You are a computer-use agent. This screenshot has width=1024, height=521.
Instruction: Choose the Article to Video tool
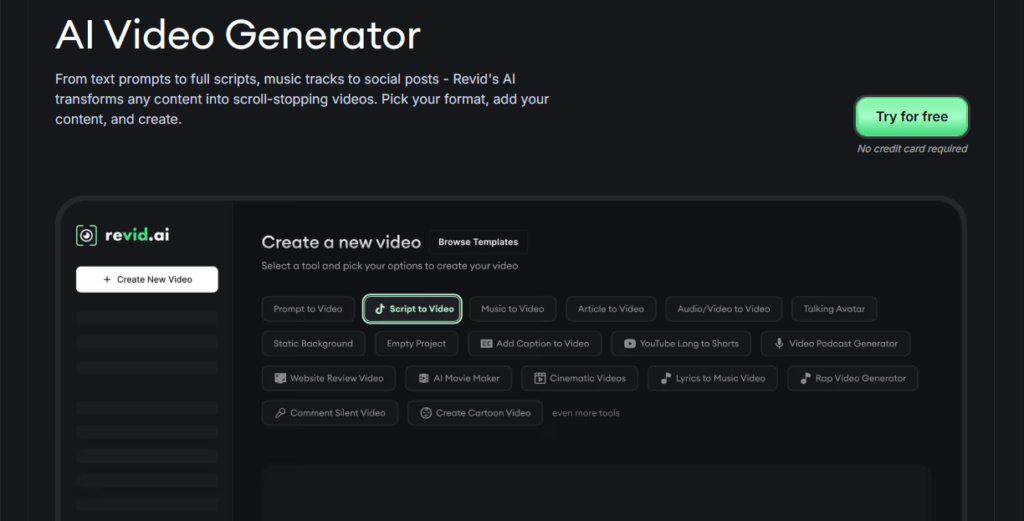(x=611, y=309)
